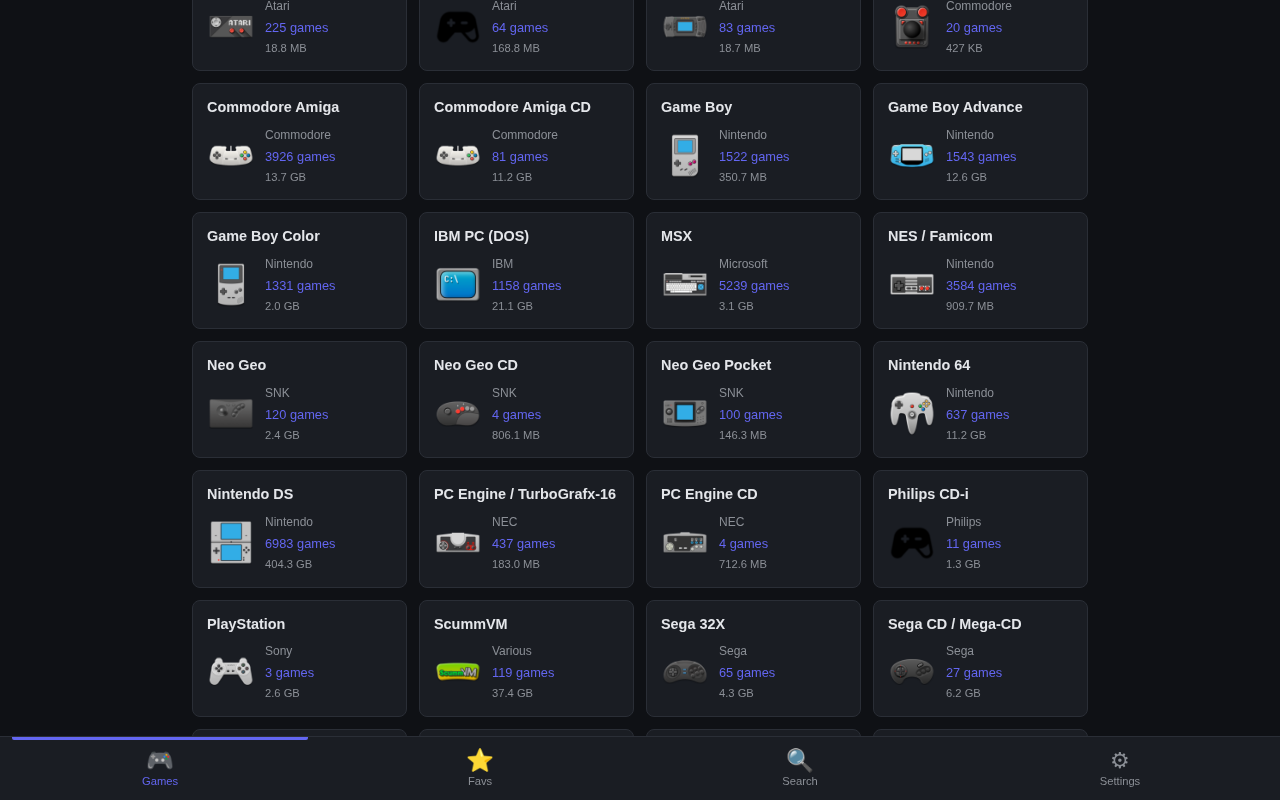Click the Philips CD-i gamepad icon
Viewport: 1280px width, 800px height.
tap(912, 543)
